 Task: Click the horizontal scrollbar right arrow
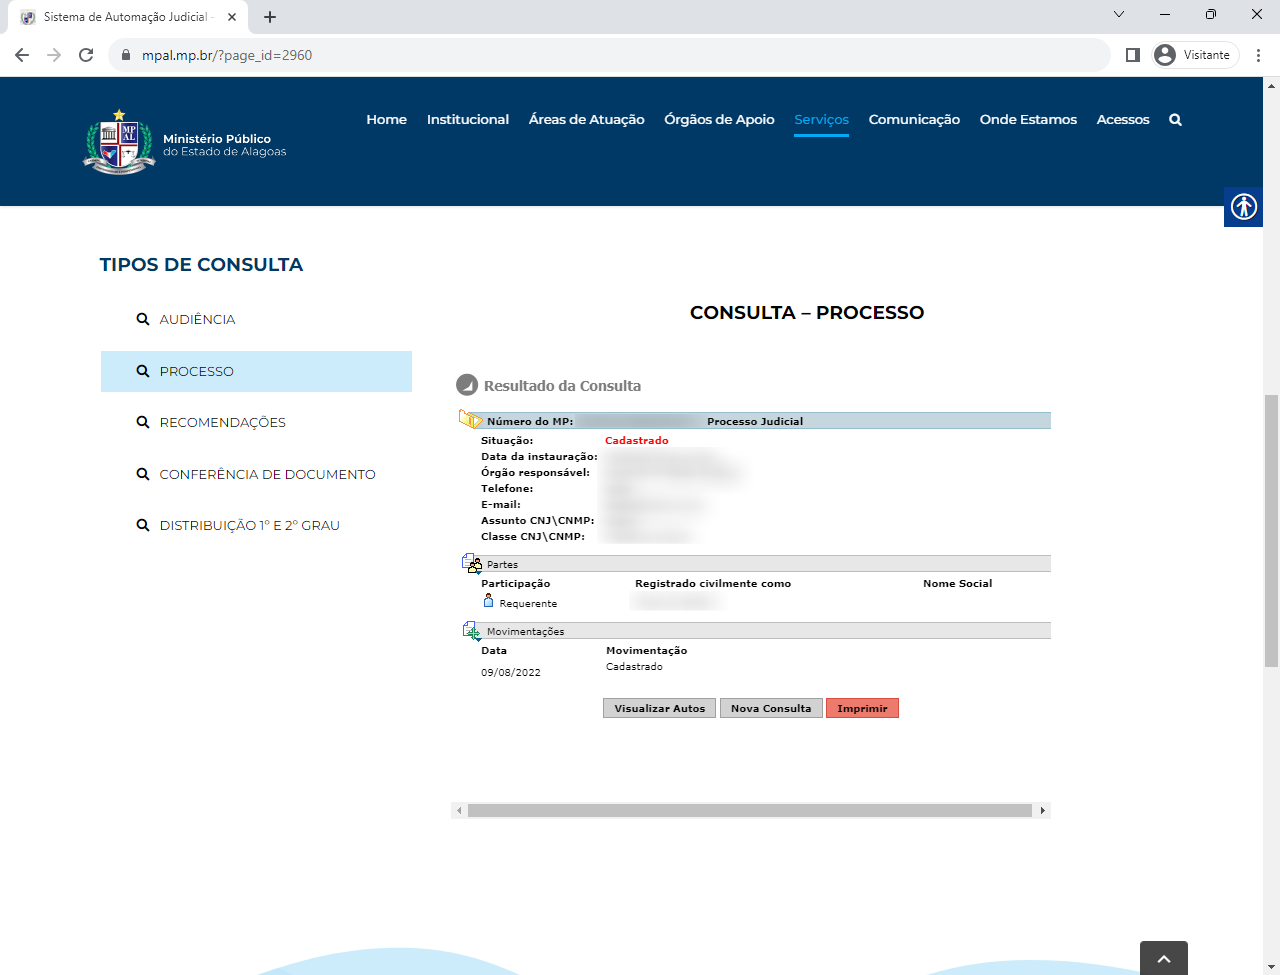click(x=1042, y=810)
